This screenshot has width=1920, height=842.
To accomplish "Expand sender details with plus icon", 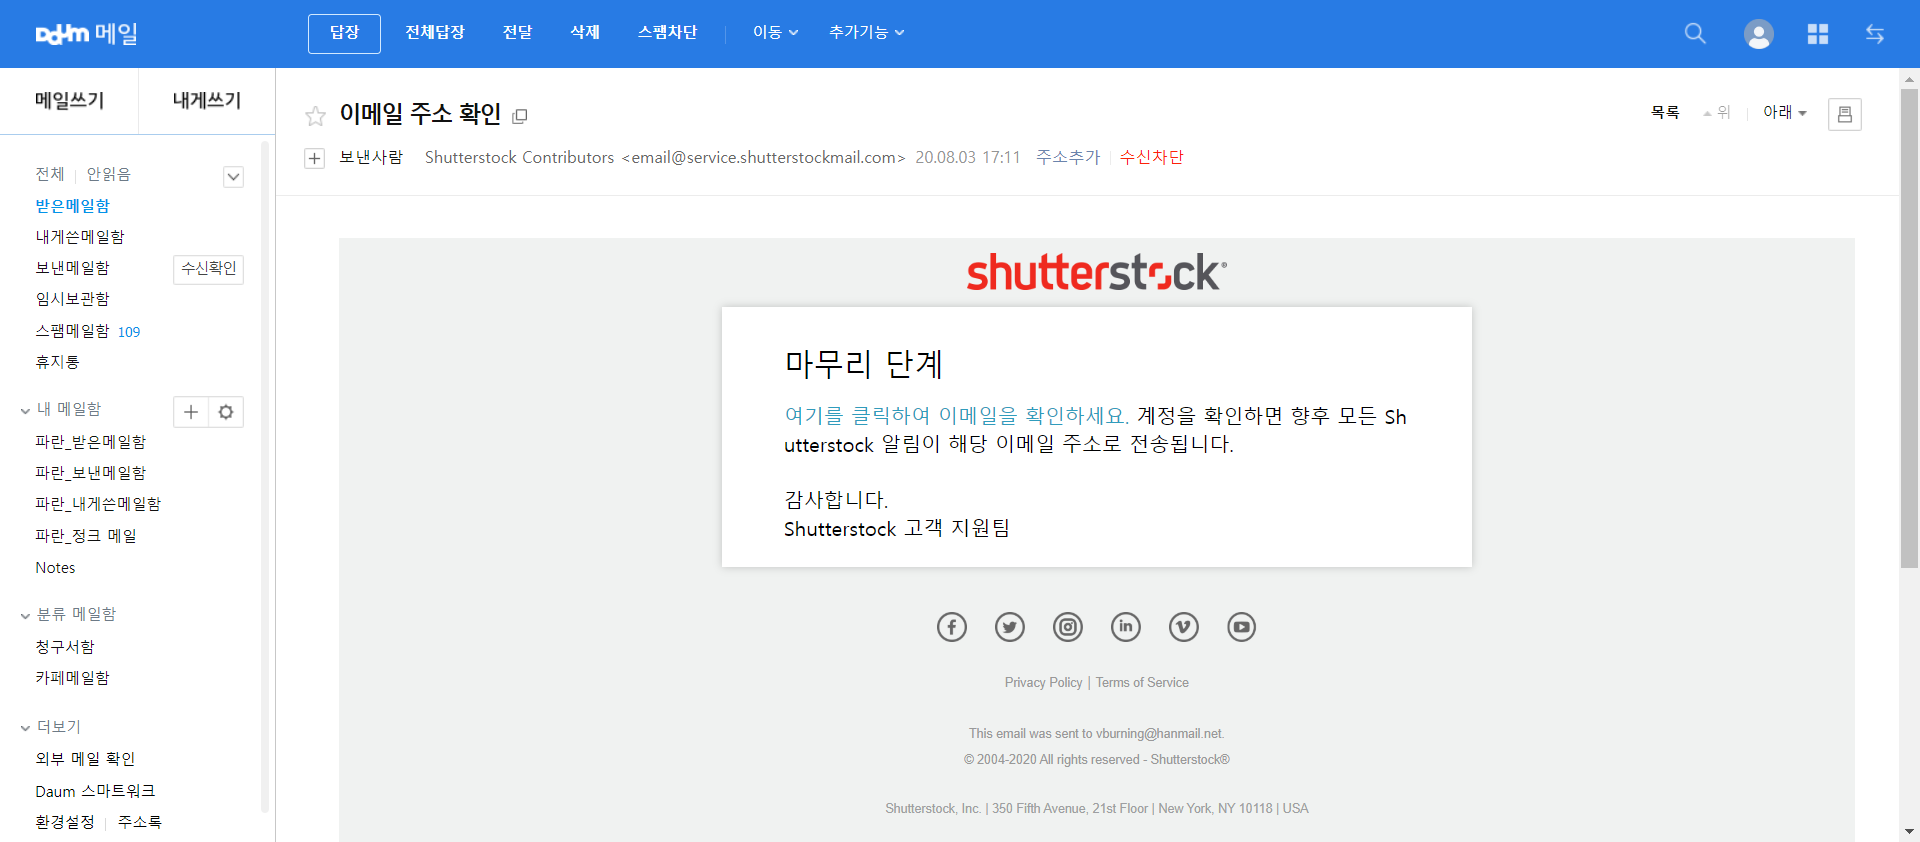I will (315, 158).
